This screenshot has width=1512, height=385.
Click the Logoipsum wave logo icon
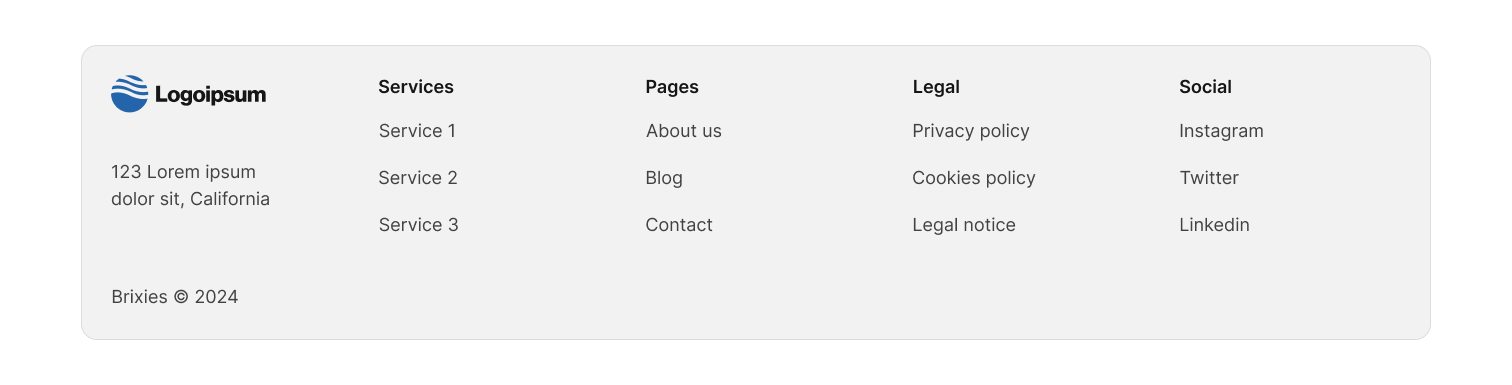tap(130, 94)
